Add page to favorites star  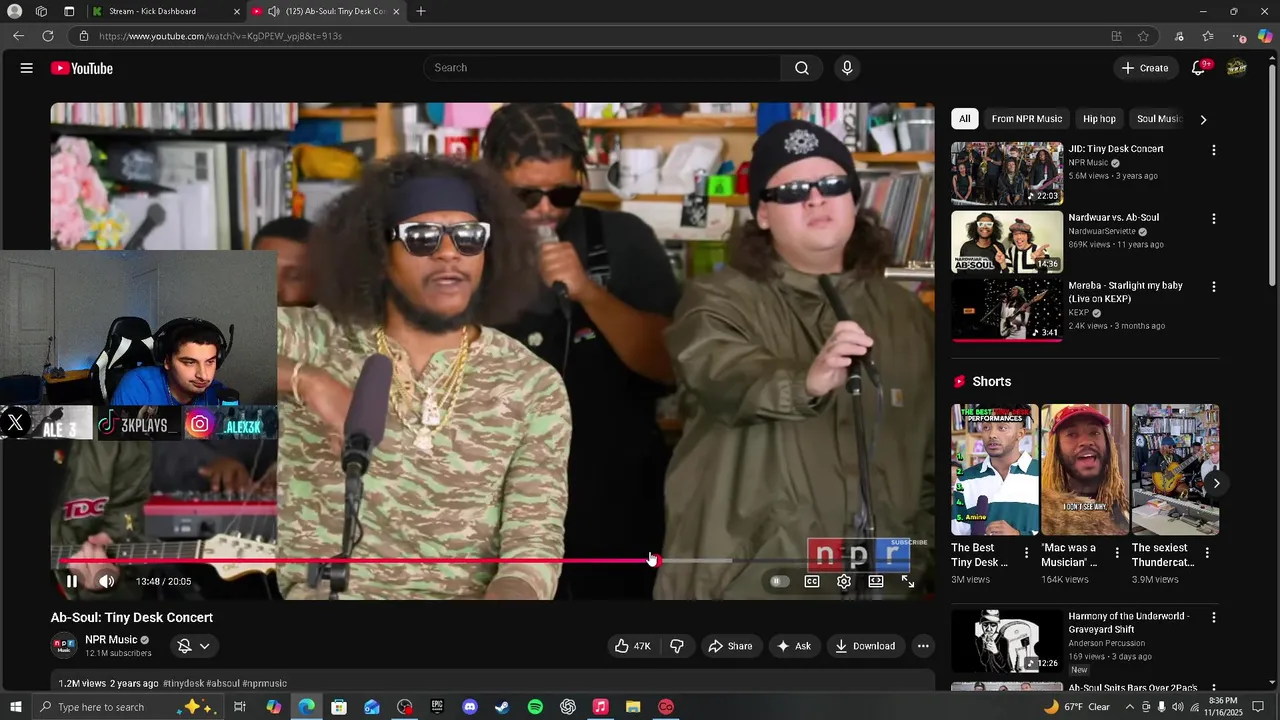tap(1143, 36)
